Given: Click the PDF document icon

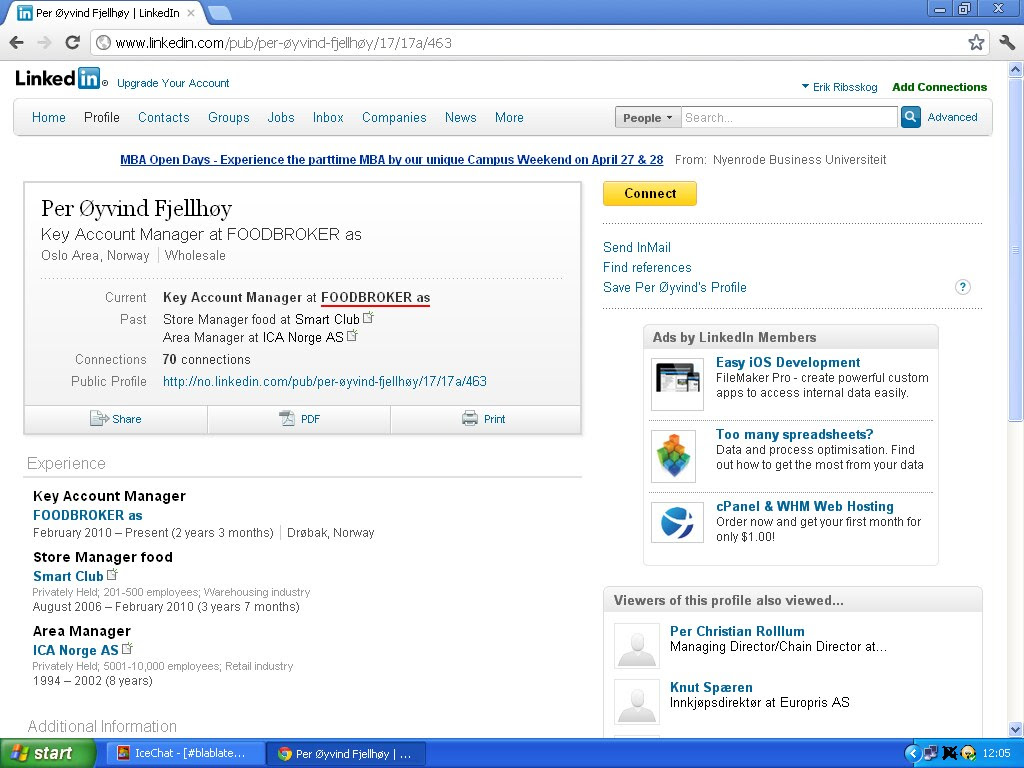Looking at the screenshot, I should 287,419.
